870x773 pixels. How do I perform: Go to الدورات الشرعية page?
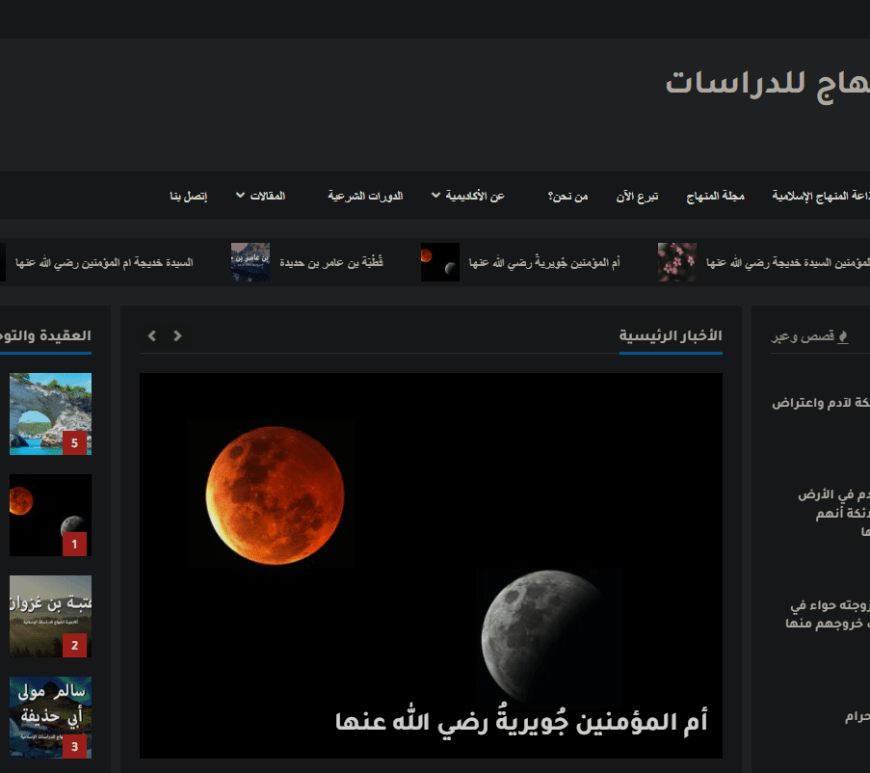point(365,196)
